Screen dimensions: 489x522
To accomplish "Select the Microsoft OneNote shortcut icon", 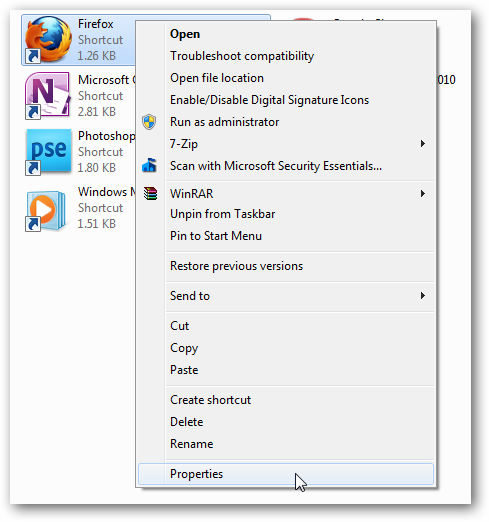I will (x=48, y=95).
